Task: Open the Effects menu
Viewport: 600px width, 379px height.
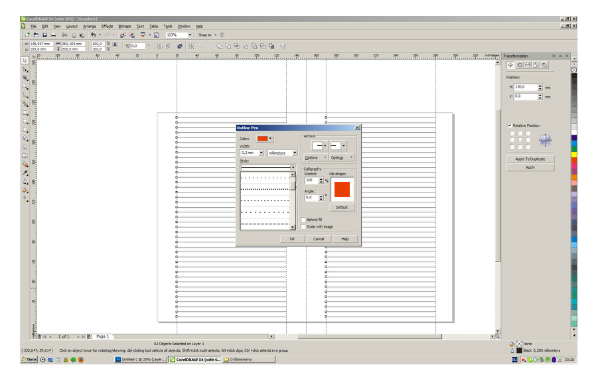Action: pyautogui.click(x=107, y=26)
